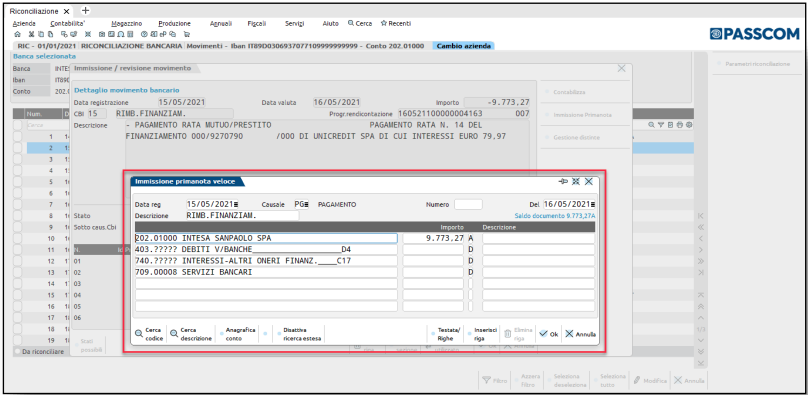Click the Numero input field
The image size is (808, 395).
click(468, 204)
